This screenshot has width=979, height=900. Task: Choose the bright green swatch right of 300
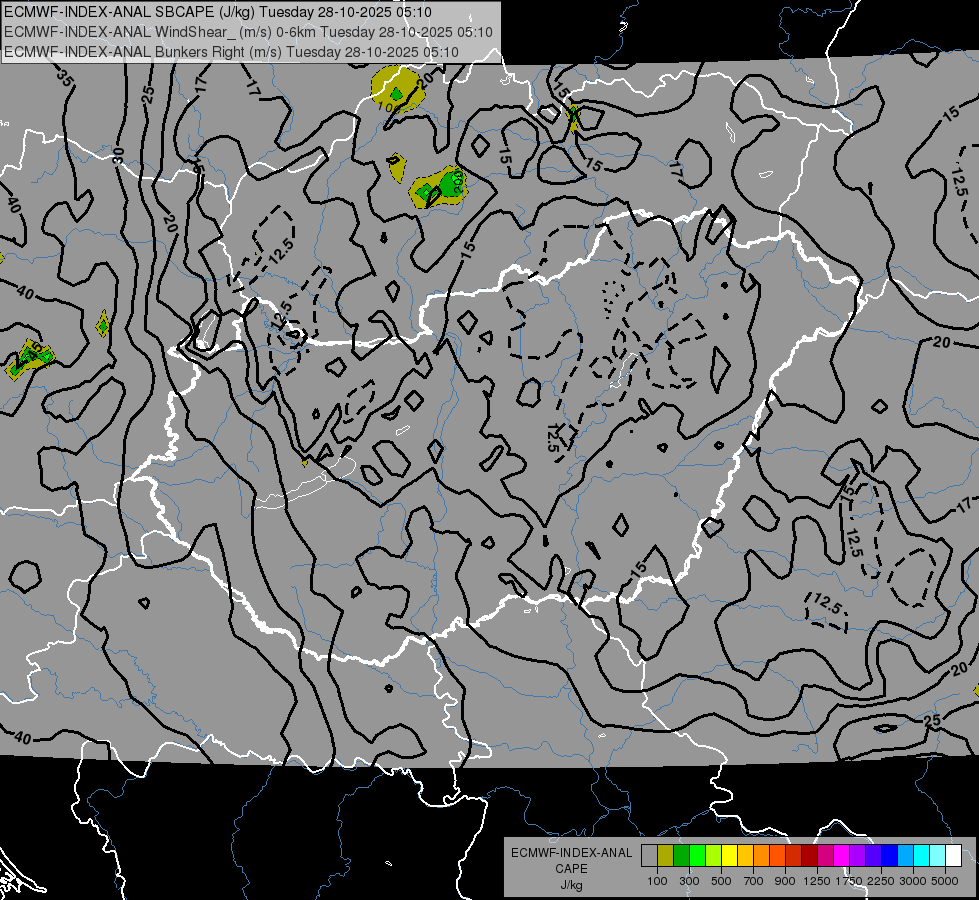click(697, 856)
